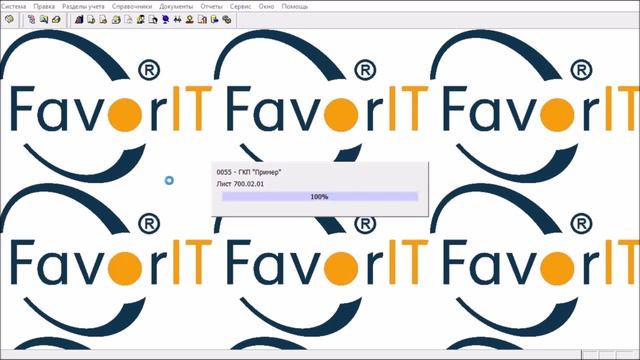Click the dark purple building toolbar icon
Screen dimensions: 640x360
click(79, 20)
